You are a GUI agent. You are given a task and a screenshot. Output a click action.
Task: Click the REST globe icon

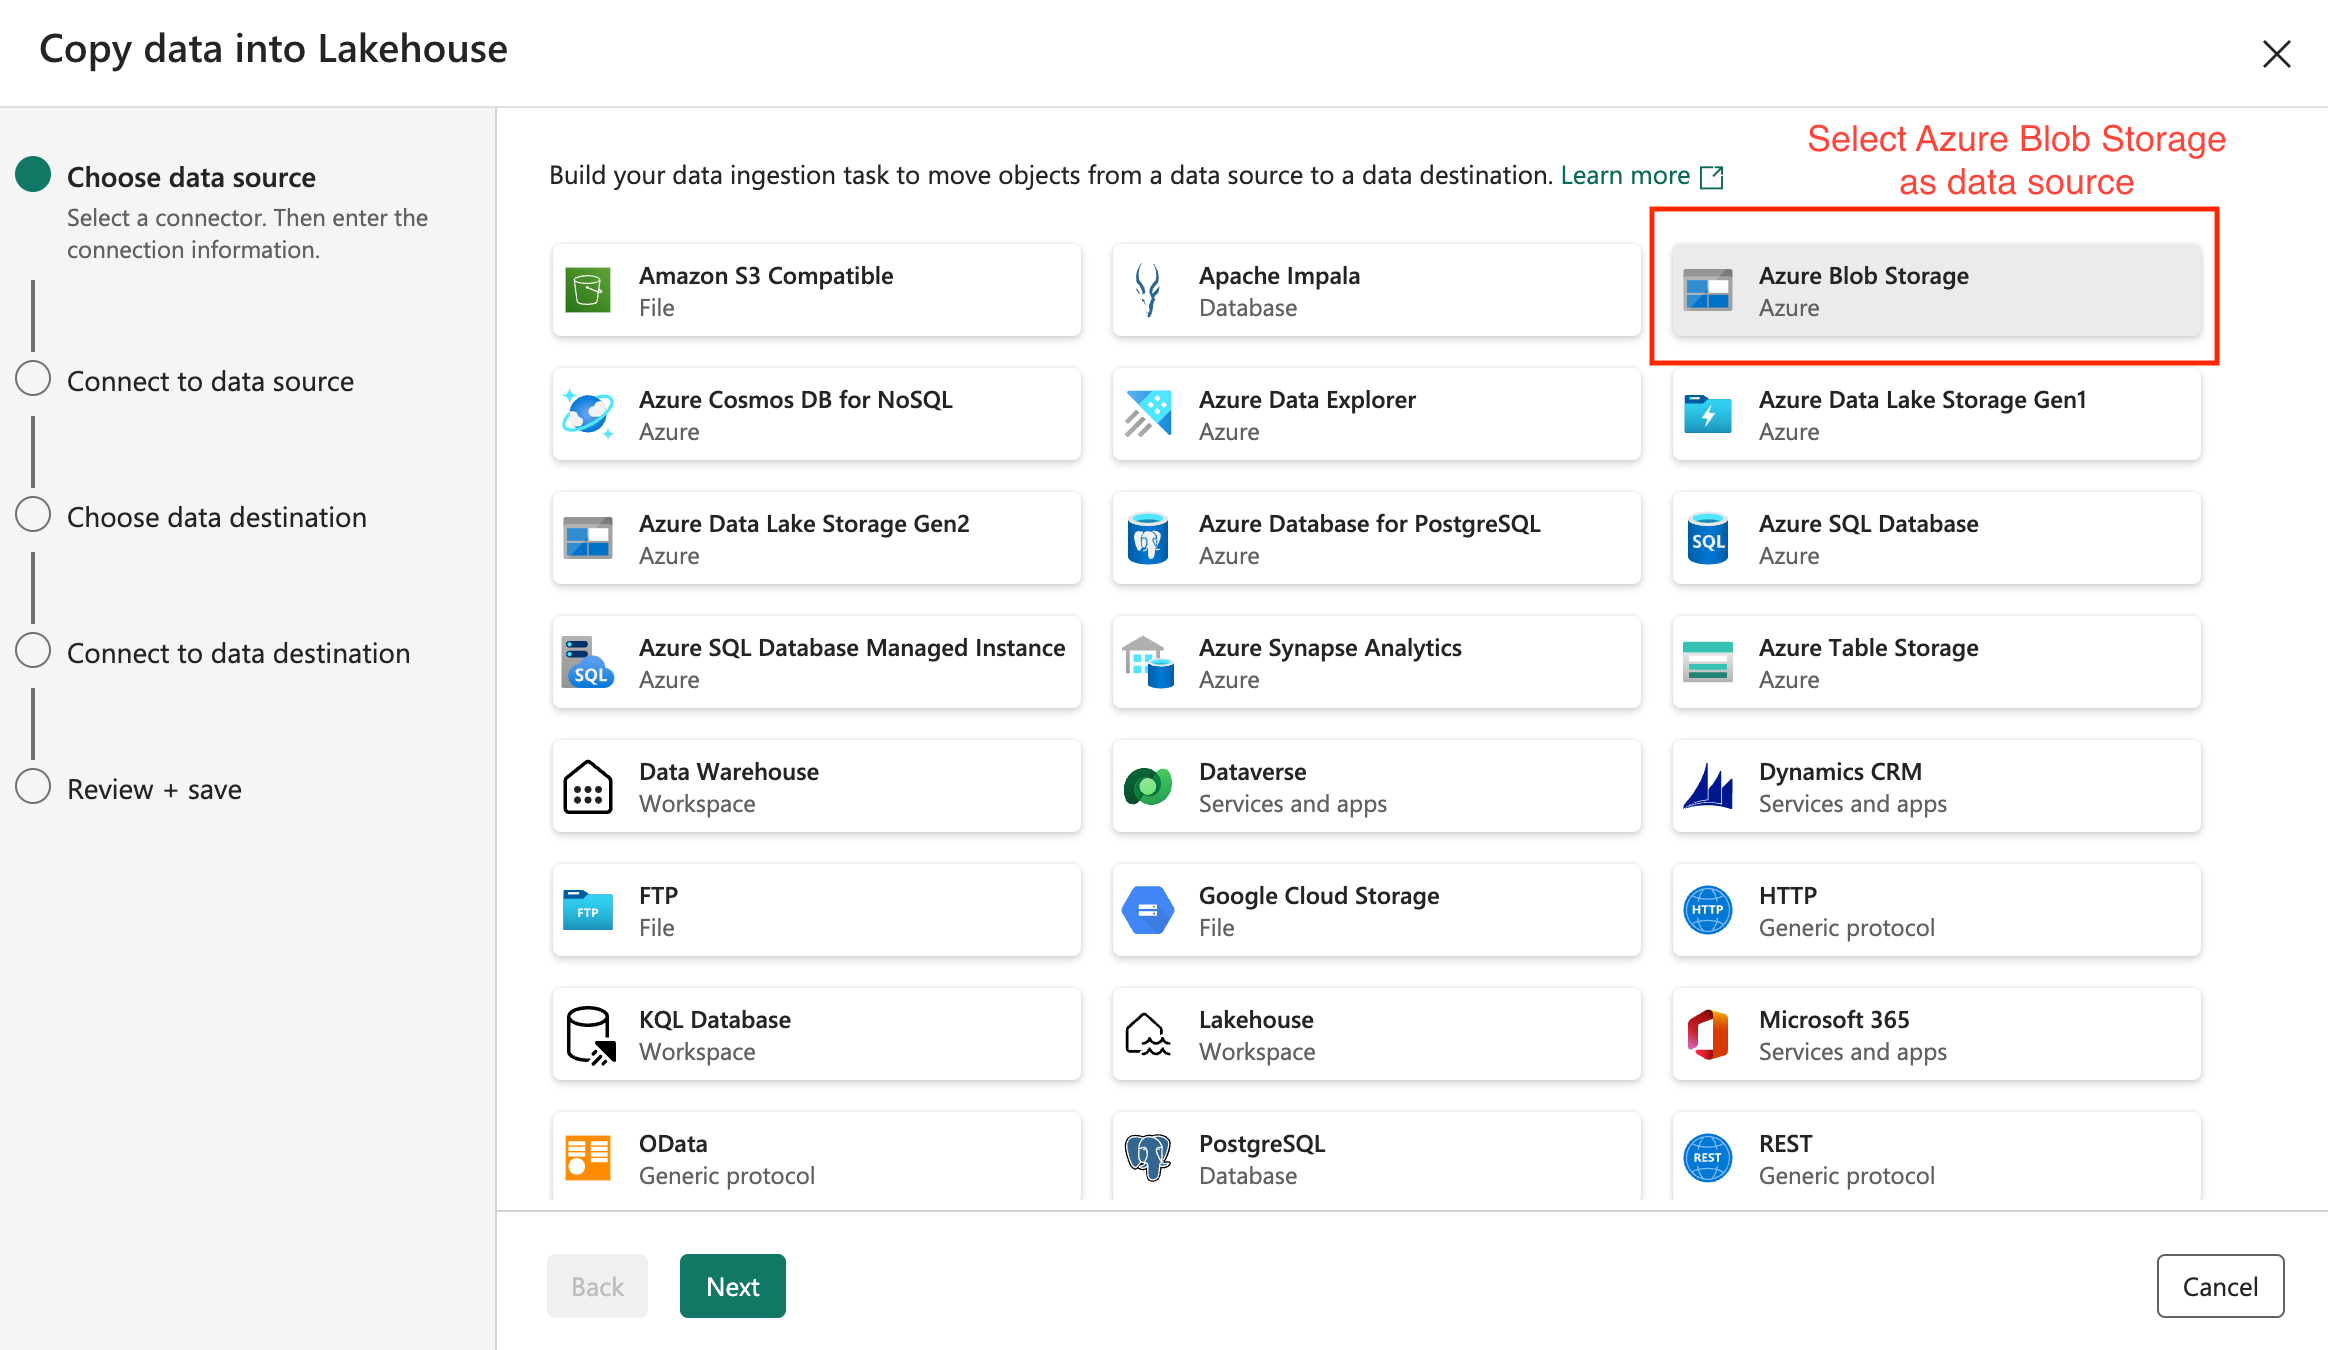1708,1158
